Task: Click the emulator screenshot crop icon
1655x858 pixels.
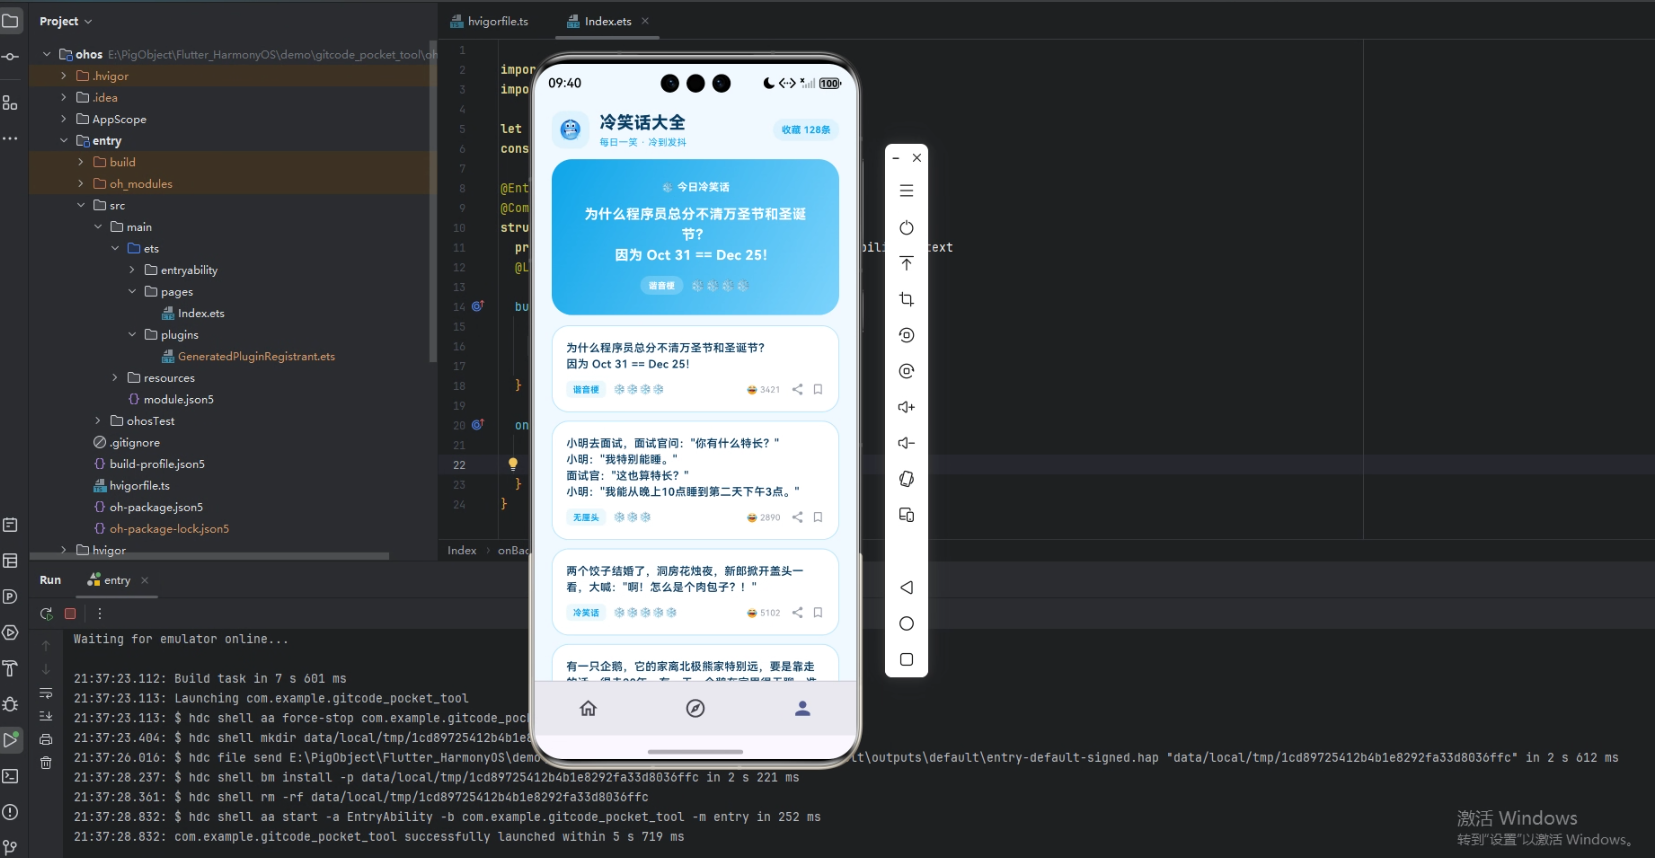Action: (906, 299)
